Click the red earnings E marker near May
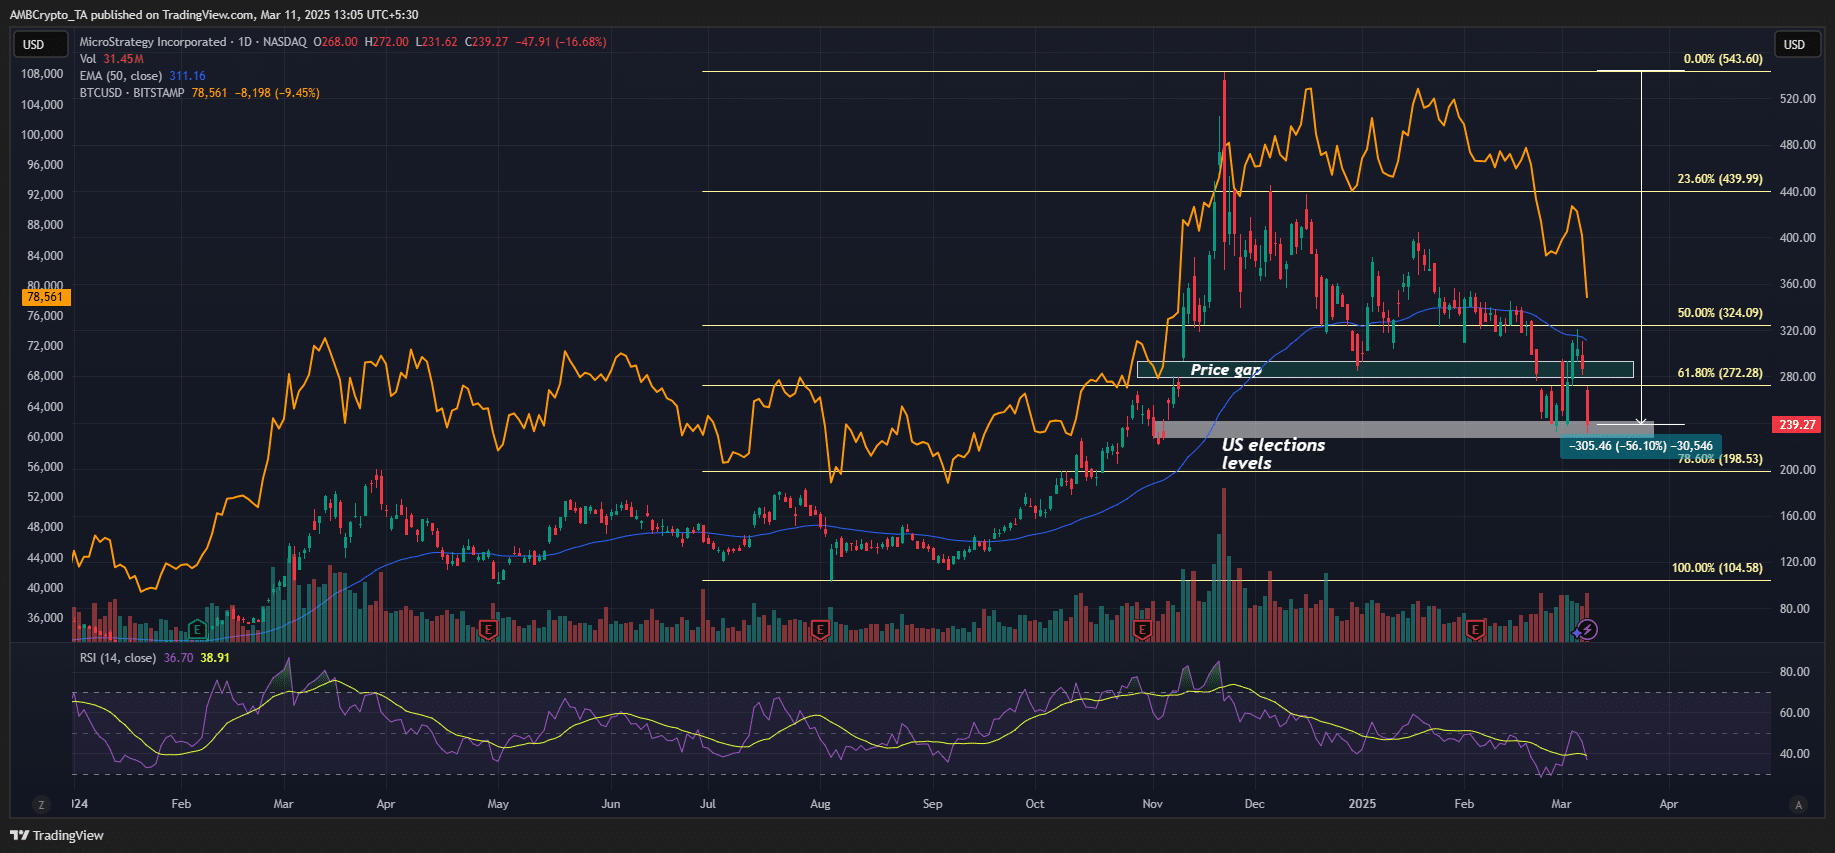The image size is (1835, 853). tap(488, 630)
